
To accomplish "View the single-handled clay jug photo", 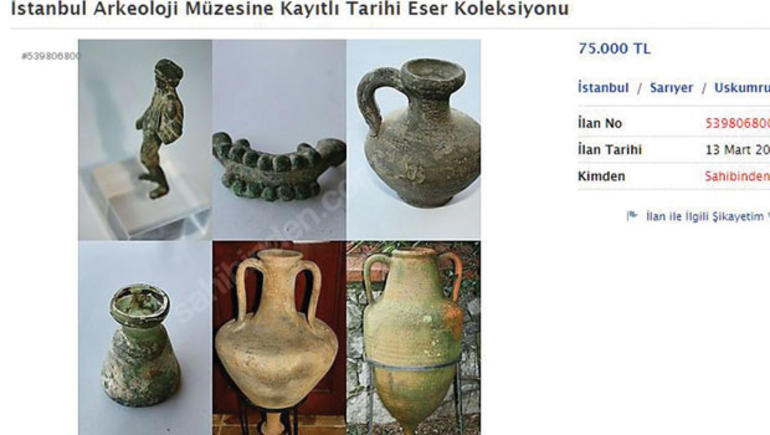I will tap(413, 139).
